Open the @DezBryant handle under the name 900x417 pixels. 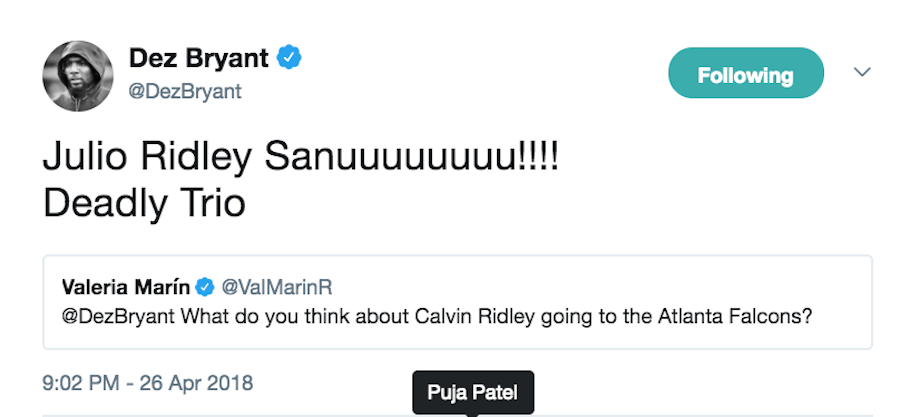click(x=185, y=92)
